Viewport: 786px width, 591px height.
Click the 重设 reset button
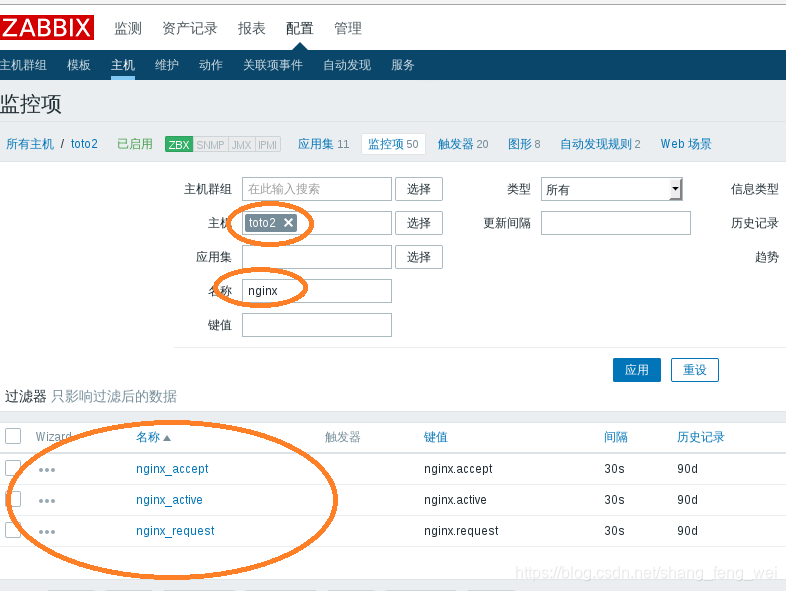pos(695,370)
